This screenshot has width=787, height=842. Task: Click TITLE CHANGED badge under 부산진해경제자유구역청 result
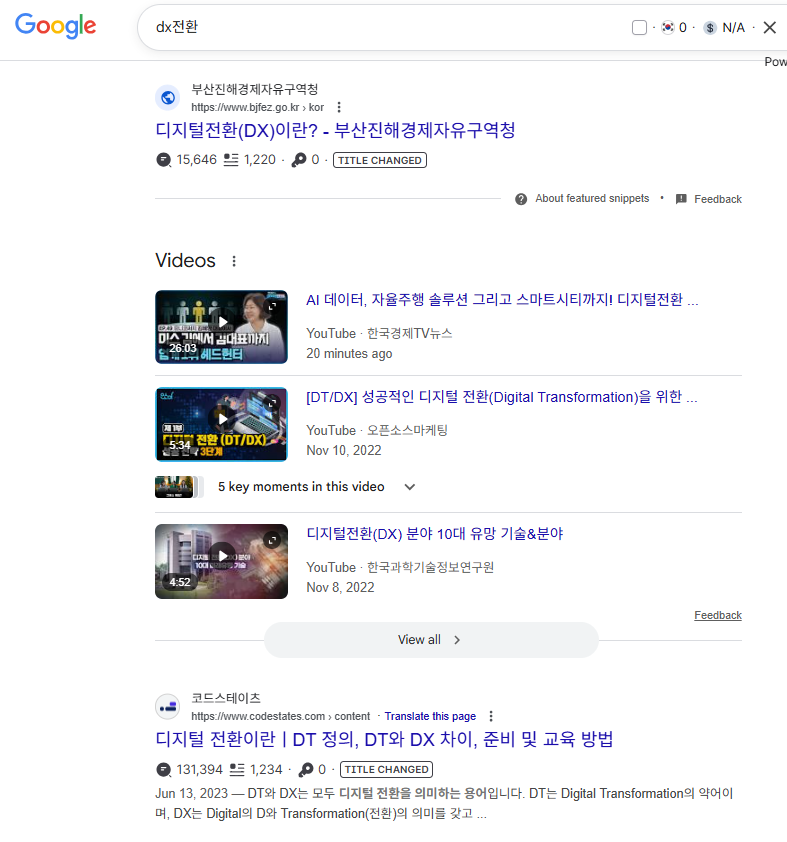[x=379, y=160]
